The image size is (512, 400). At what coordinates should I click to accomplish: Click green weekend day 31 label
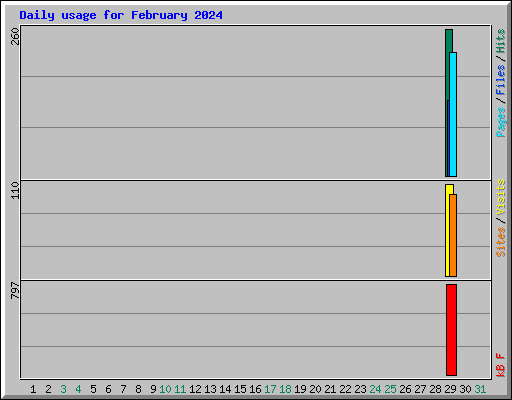[480, 389]
